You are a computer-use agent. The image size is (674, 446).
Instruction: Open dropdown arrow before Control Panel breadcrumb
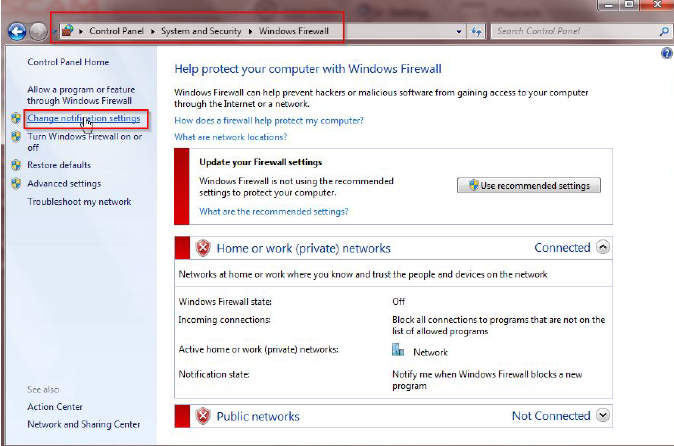pyautogui.click(x=81, y=31)
